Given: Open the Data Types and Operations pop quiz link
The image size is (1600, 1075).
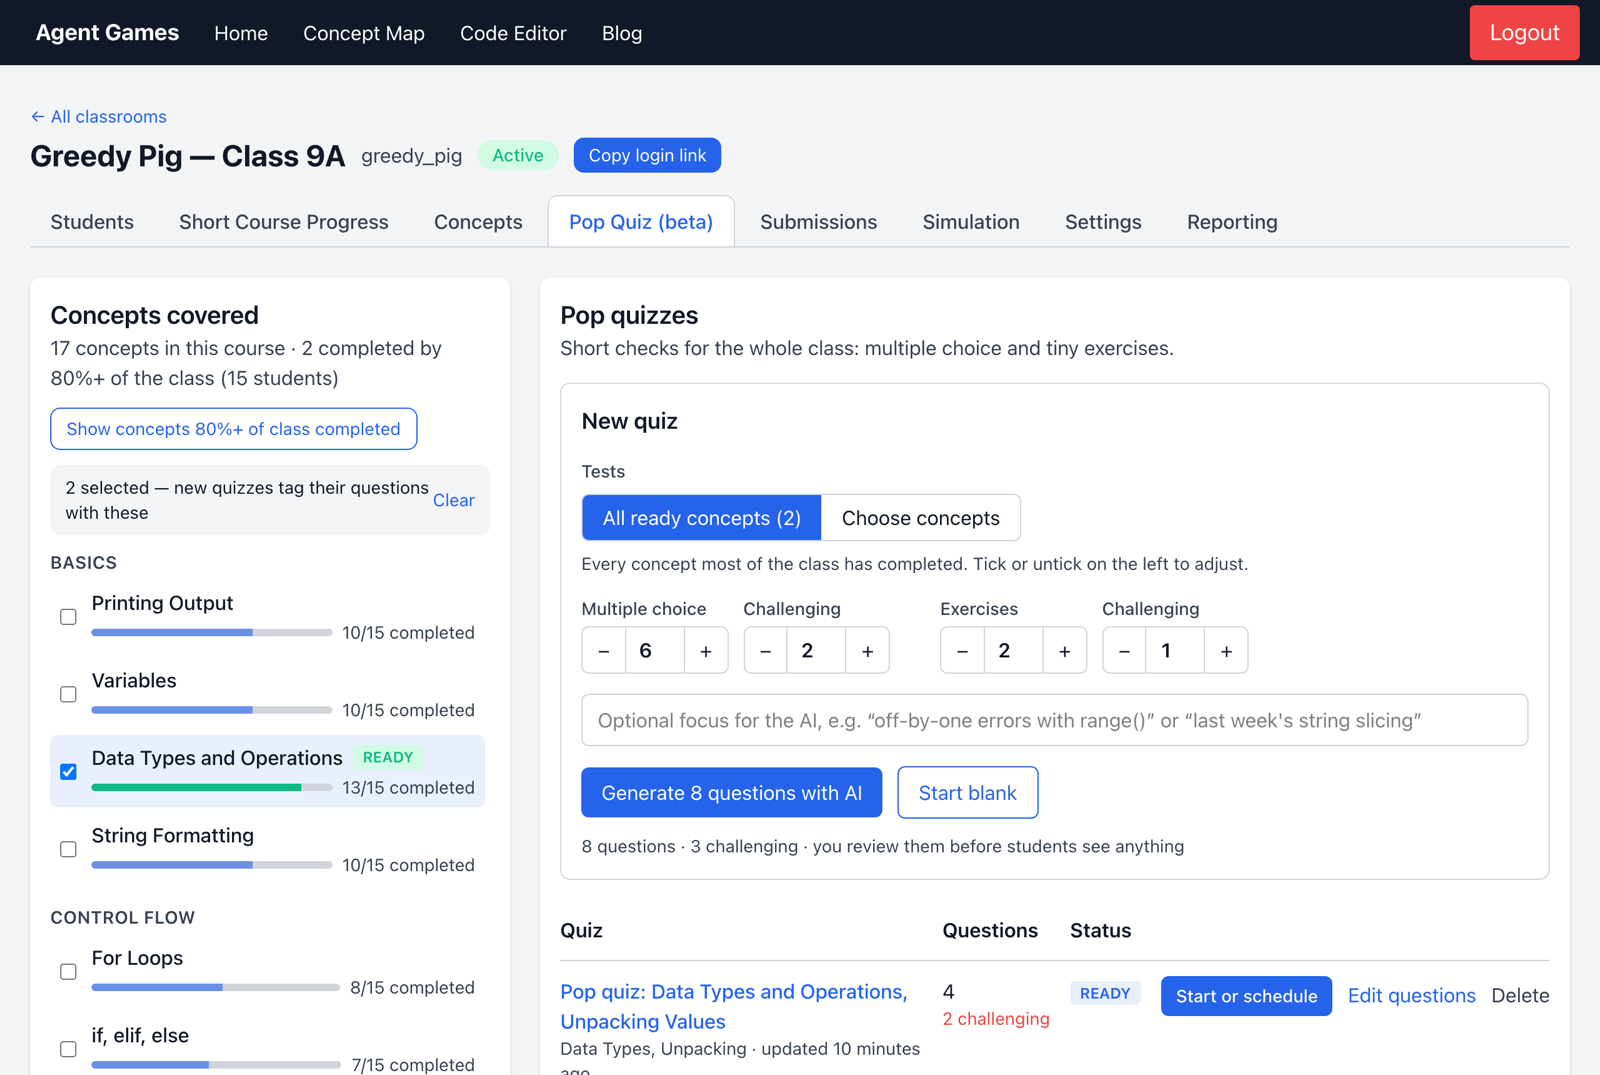Looking at the screenshot, I should pos(734,1007).
